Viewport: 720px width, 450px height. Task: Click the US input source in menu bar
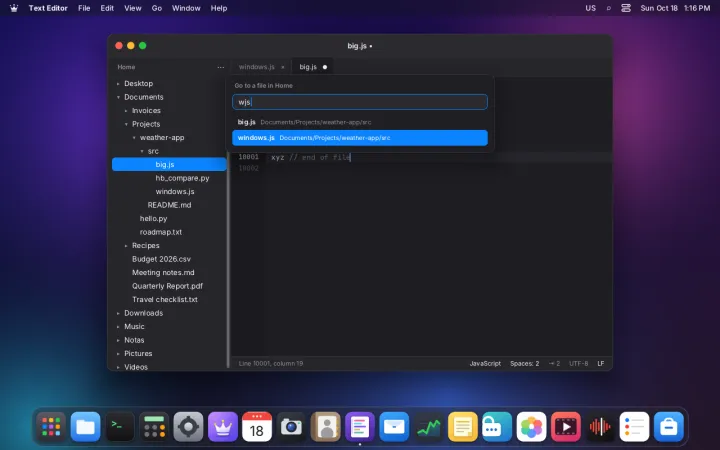click(591, 8)
